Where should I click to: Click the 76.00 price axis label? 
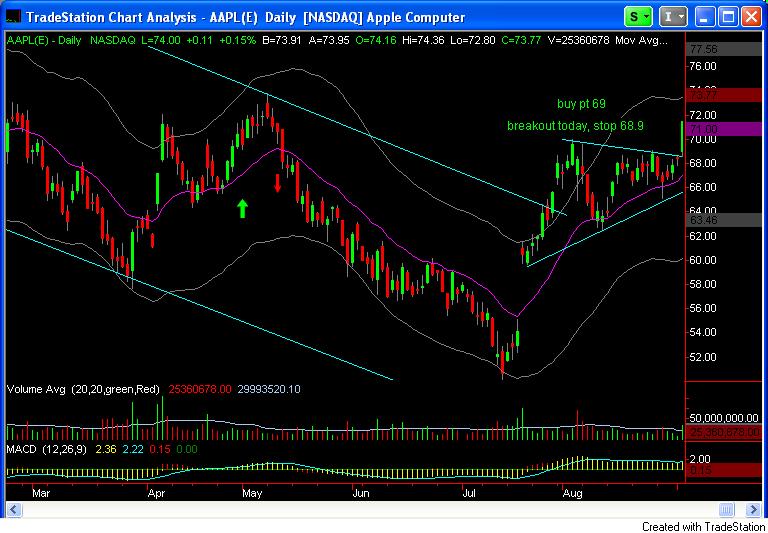pos(703,66)
